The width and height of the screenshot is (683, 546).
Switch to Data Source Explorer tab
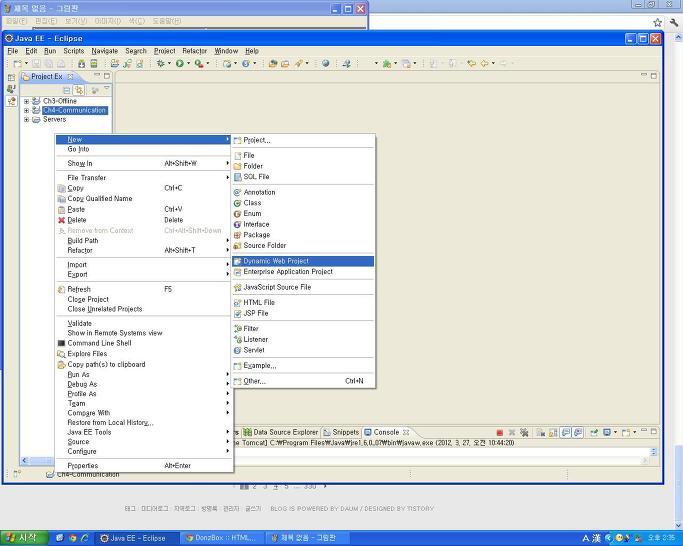(x=281, y=432)
